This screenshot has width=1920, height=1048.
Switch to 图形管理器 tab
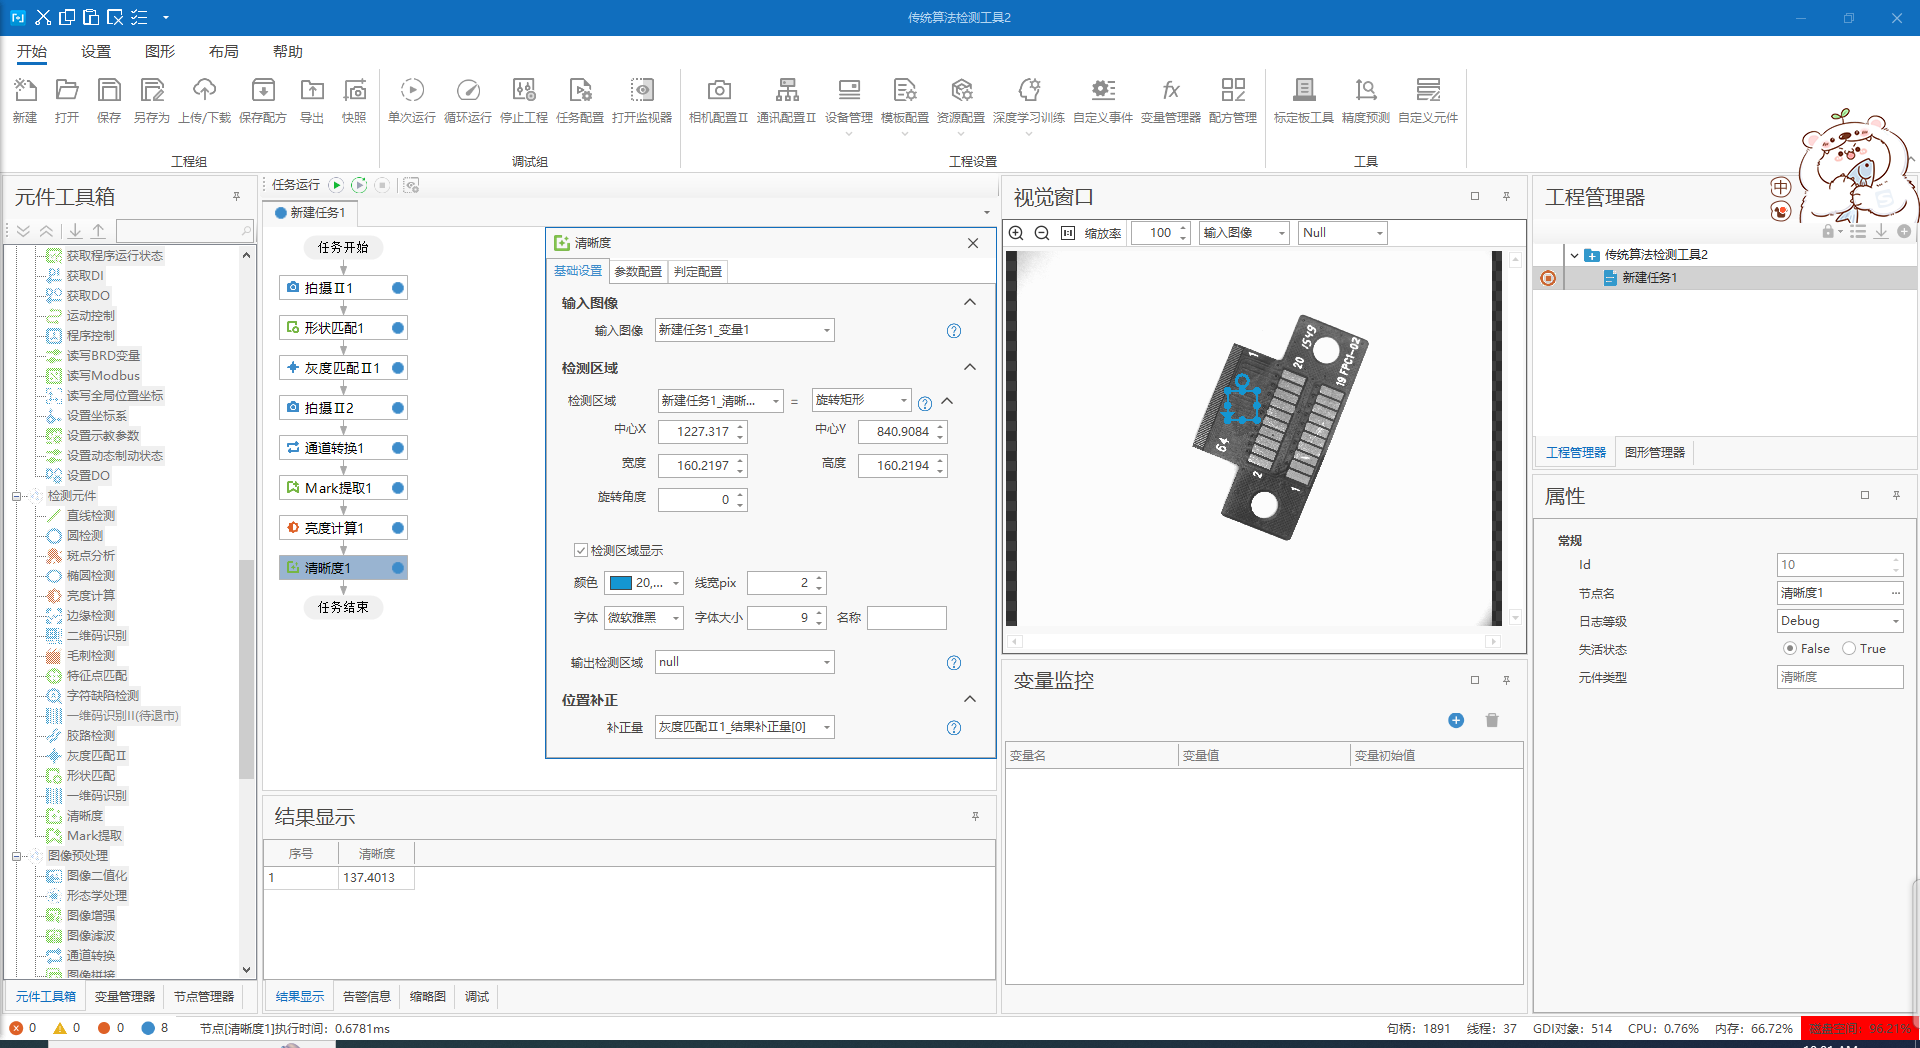(x=1655, y=453)
